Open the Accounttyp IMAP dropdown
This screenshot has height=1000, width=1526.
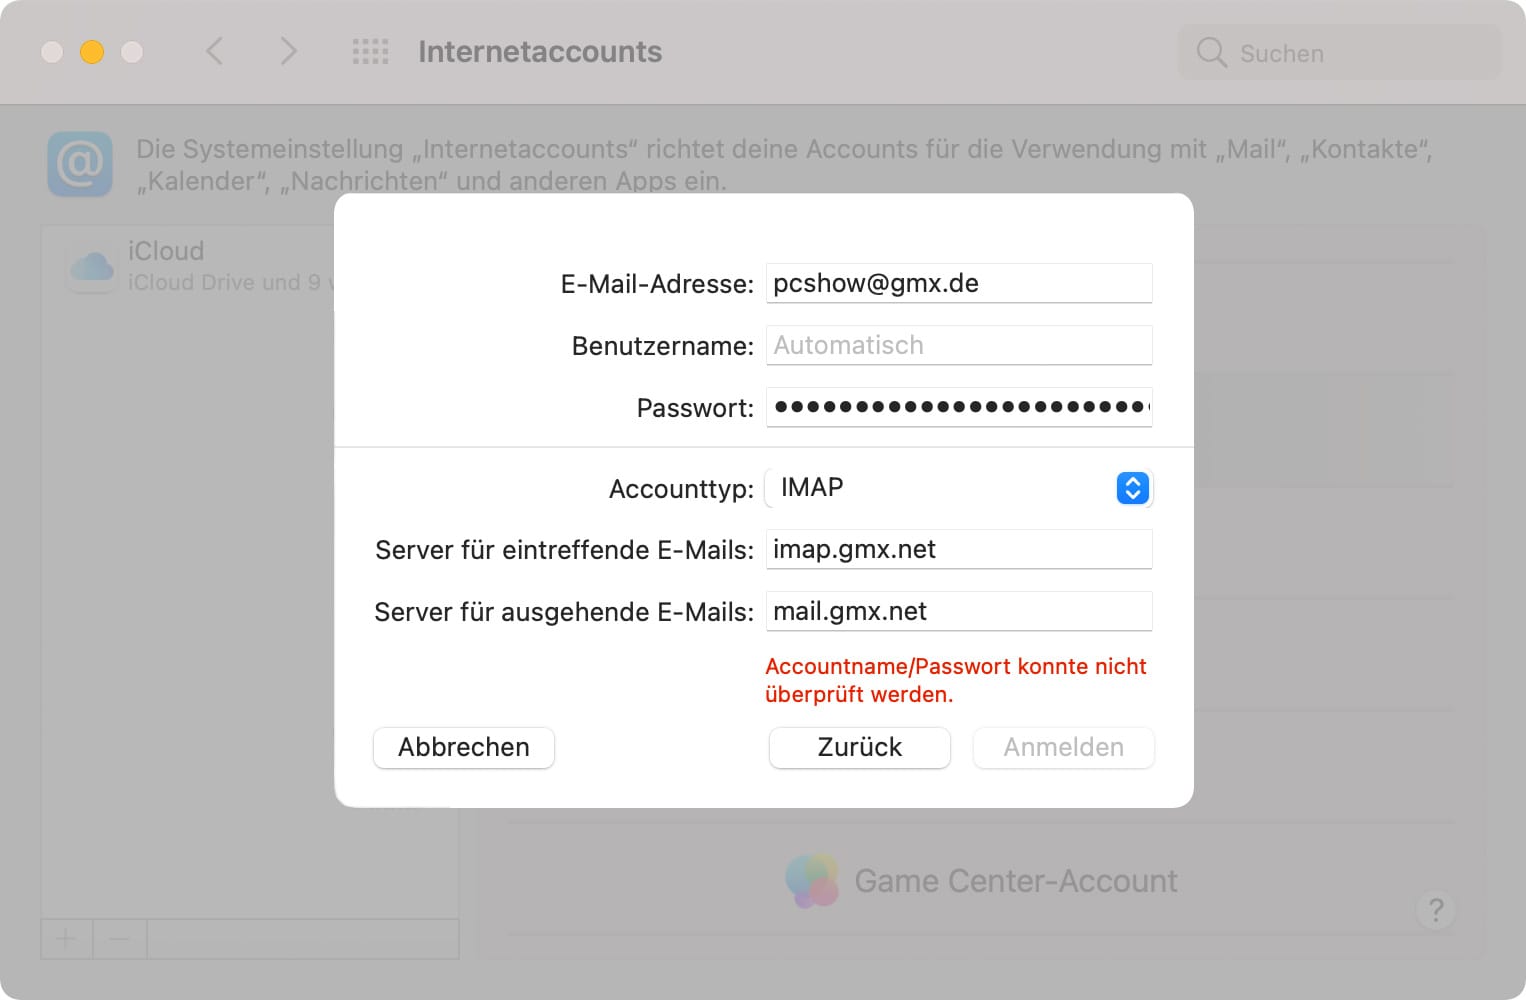click(959, 488)
